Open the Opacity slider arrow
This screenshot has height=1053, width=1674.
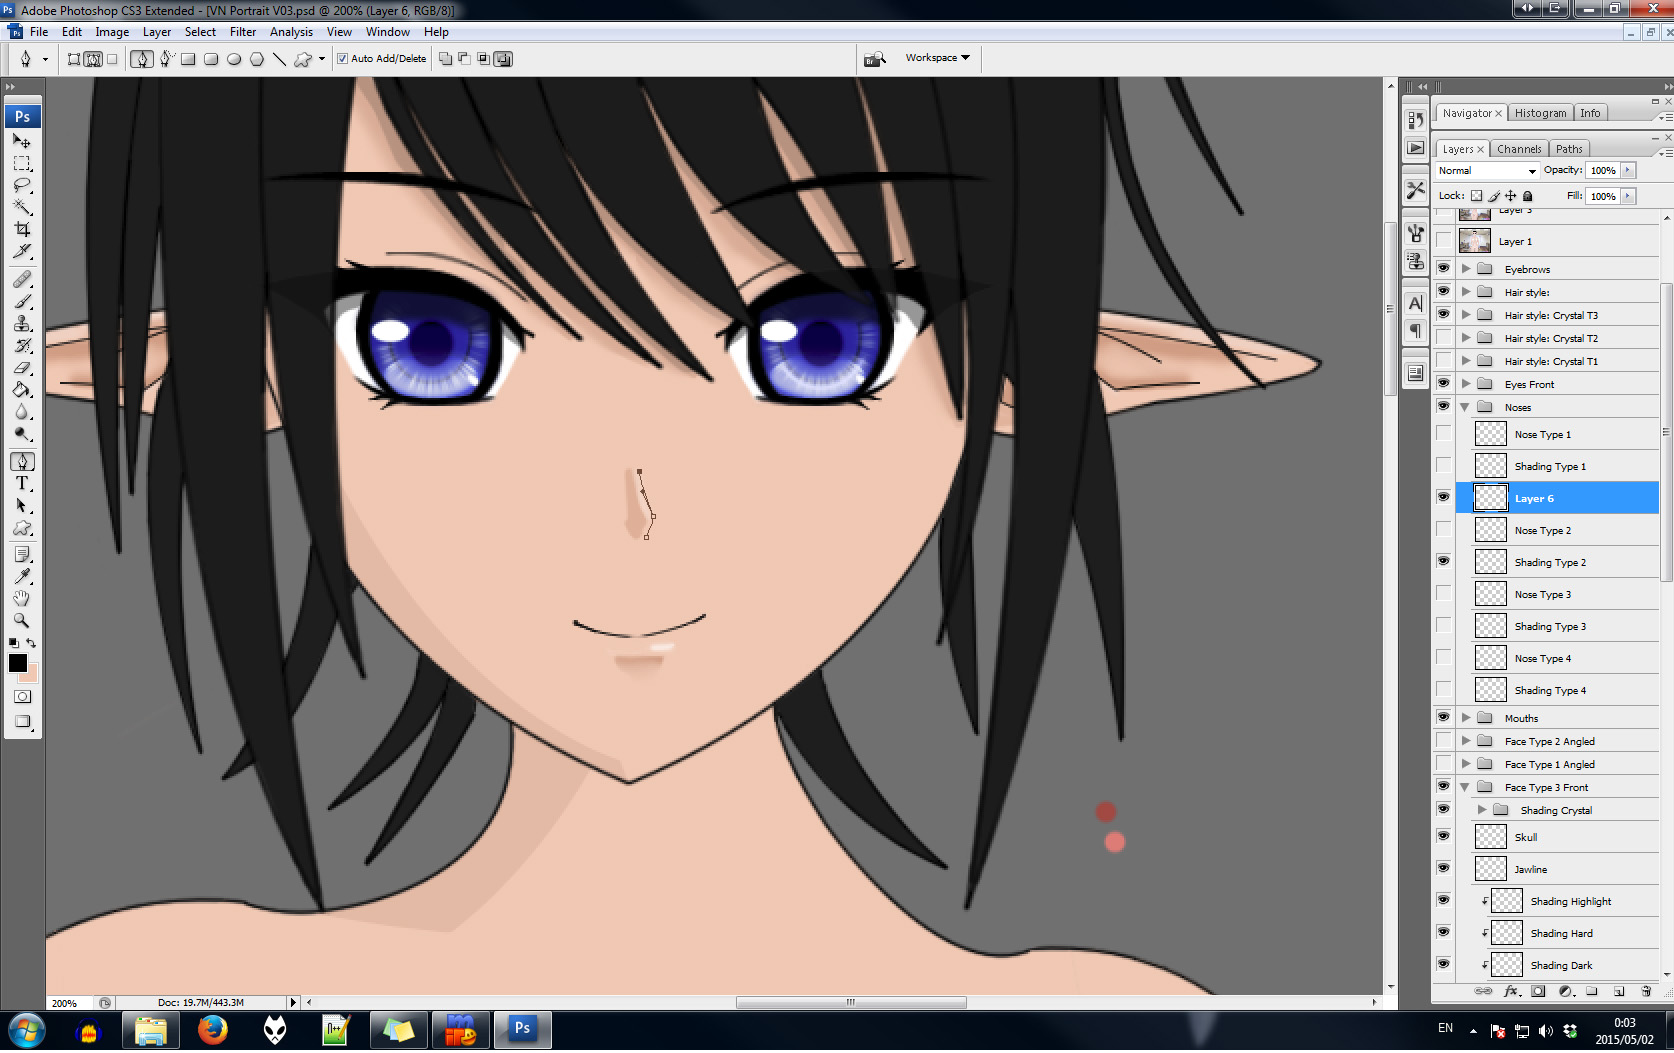[x=1628, y=170]
